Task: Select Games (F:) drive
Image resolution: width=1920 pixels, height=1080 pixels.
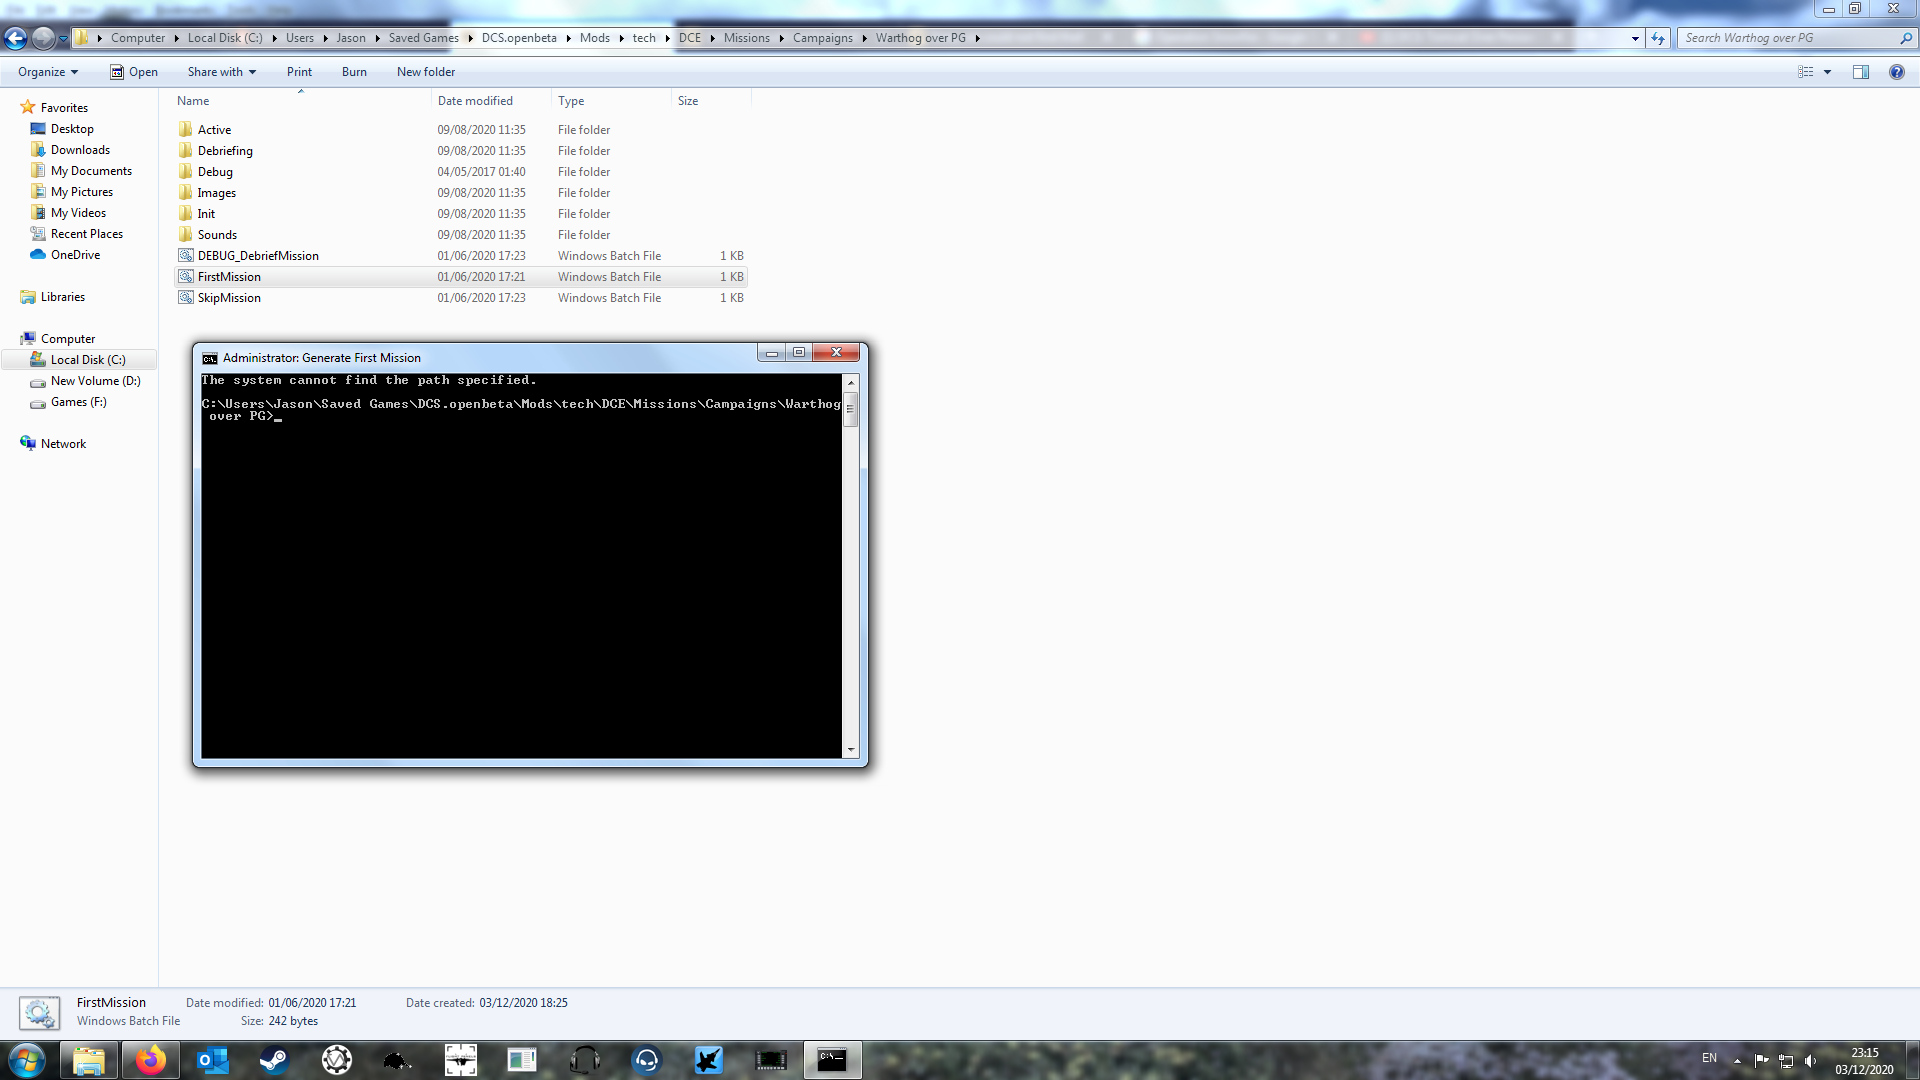Action: [78, 402]
